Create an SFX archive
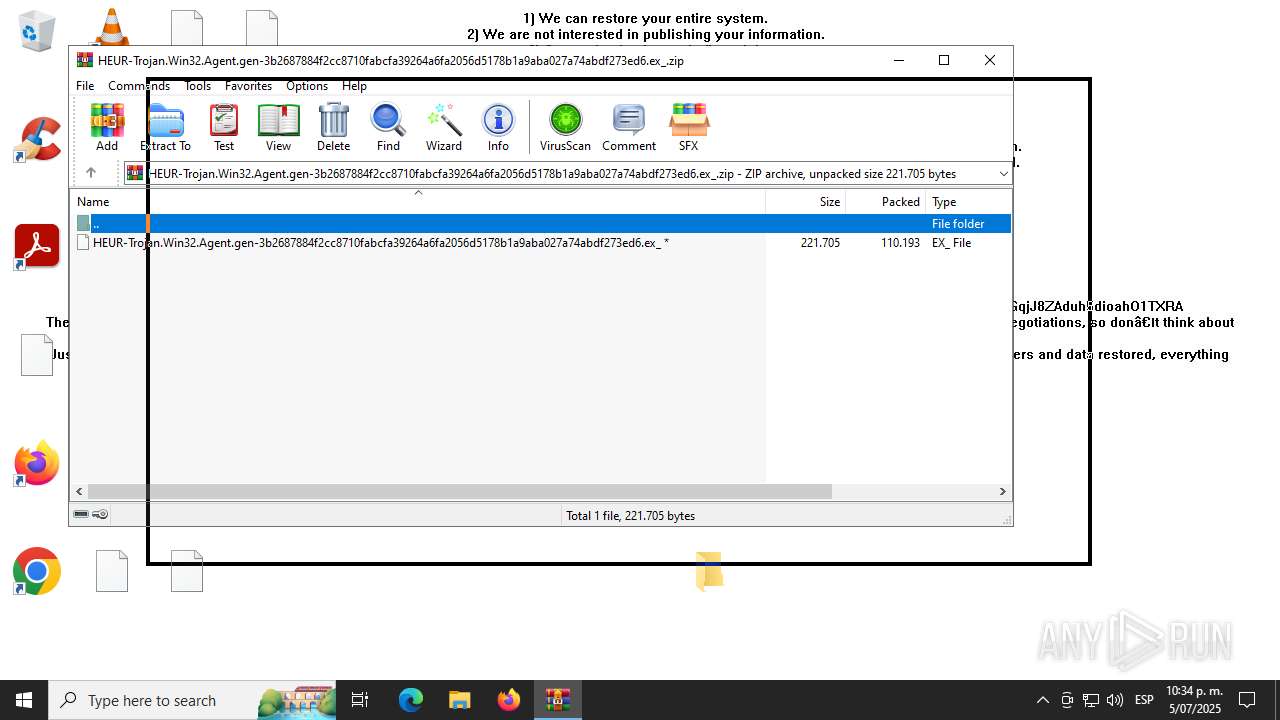 (689, 127)
